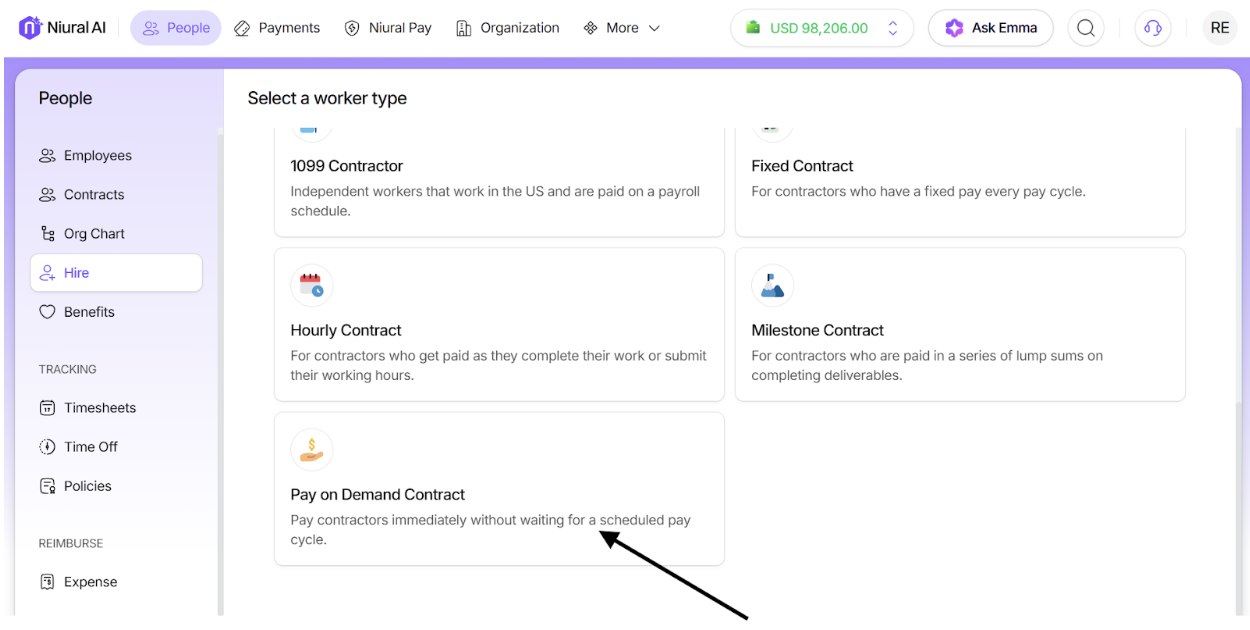Click the Time Off clock icon
This screenshot has height=630, width=1250.
[x=47, y=447]
